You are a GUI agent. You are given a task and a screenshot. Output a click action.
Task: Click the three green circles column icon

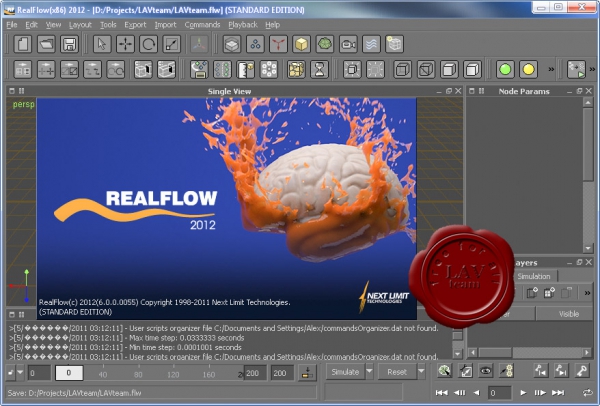point(222,70)
